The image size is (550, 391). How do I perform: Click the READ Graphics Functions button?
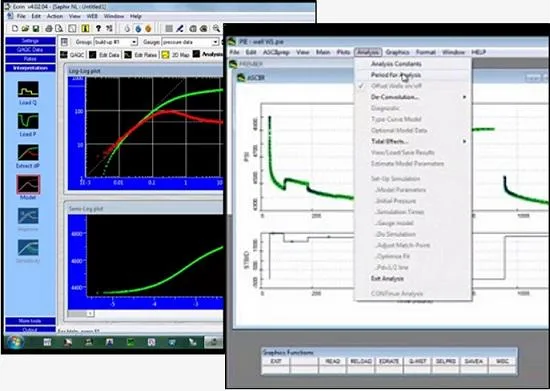tap(333, 361)
